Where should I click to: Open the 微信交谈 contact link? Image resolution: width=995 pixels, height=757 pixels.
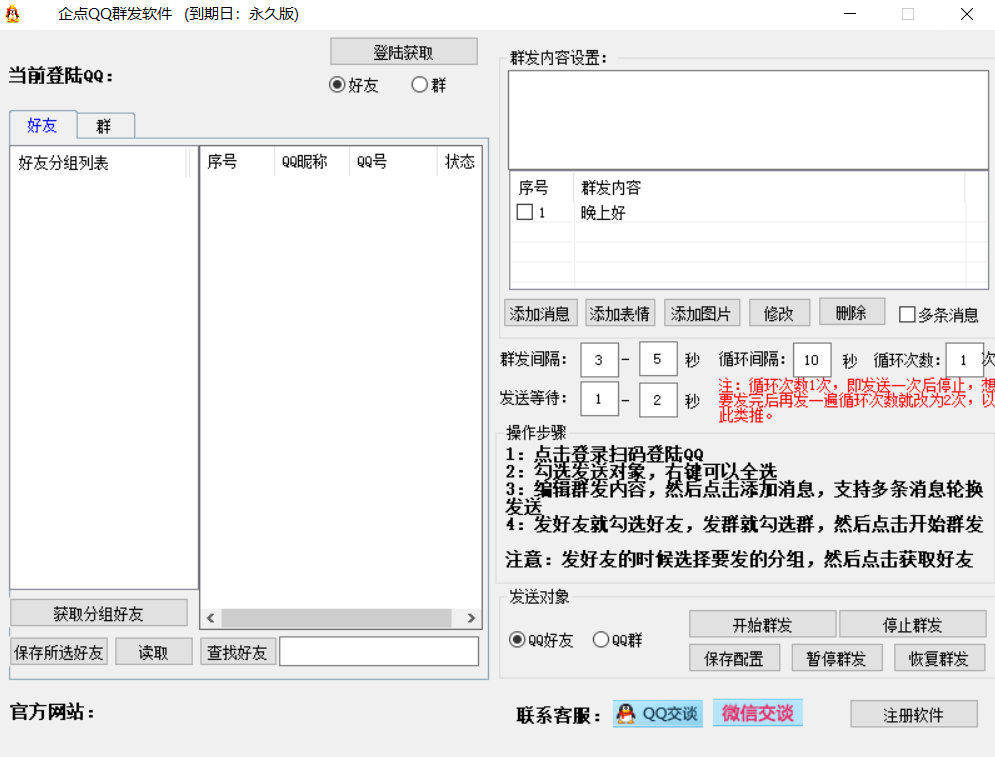coord(758,713)
